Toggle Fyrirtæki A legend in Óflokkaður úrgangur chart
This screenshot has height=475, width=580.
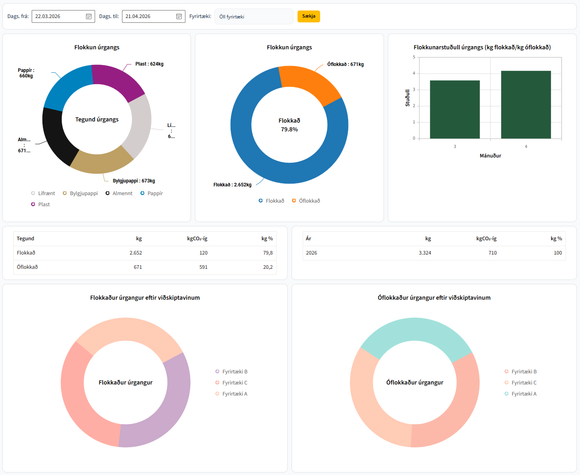521,394
